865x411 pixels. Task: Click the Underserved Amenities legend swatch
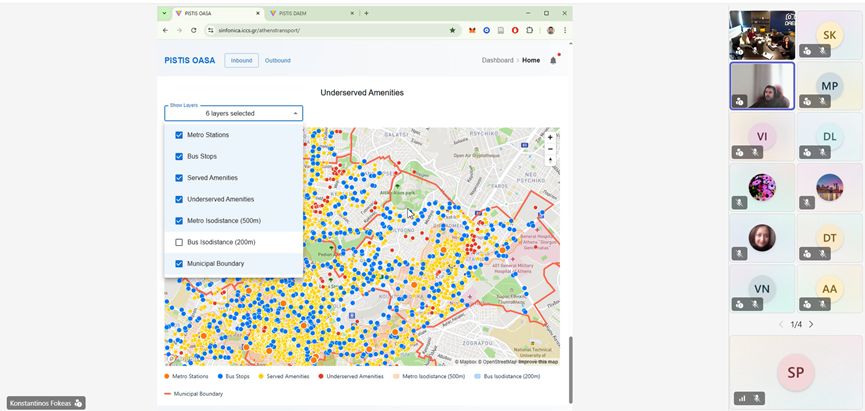(320, 377)
